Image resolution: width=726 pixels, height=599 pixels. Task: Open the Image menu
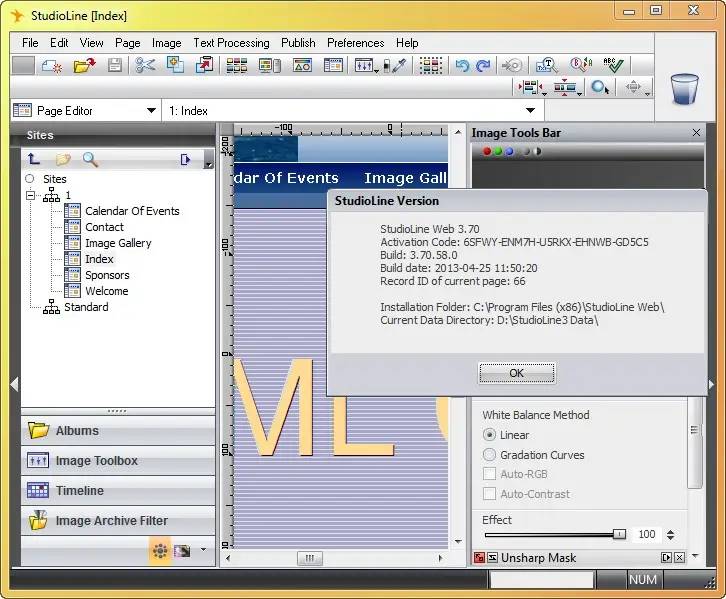pos(167,43)
